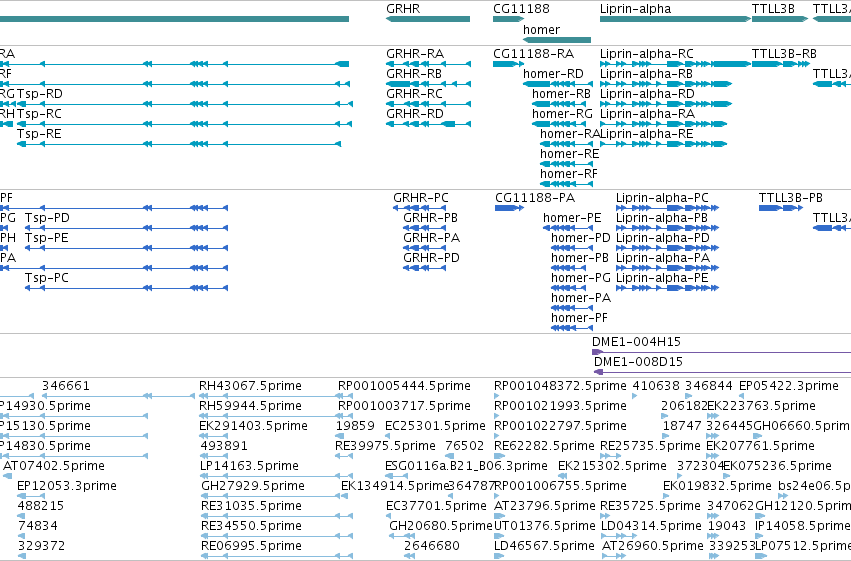Screen dimensions: 851x561
Task: Select transcript Liprin-alpha-RD
Action: pyautogui.click(x=647, y=94)
